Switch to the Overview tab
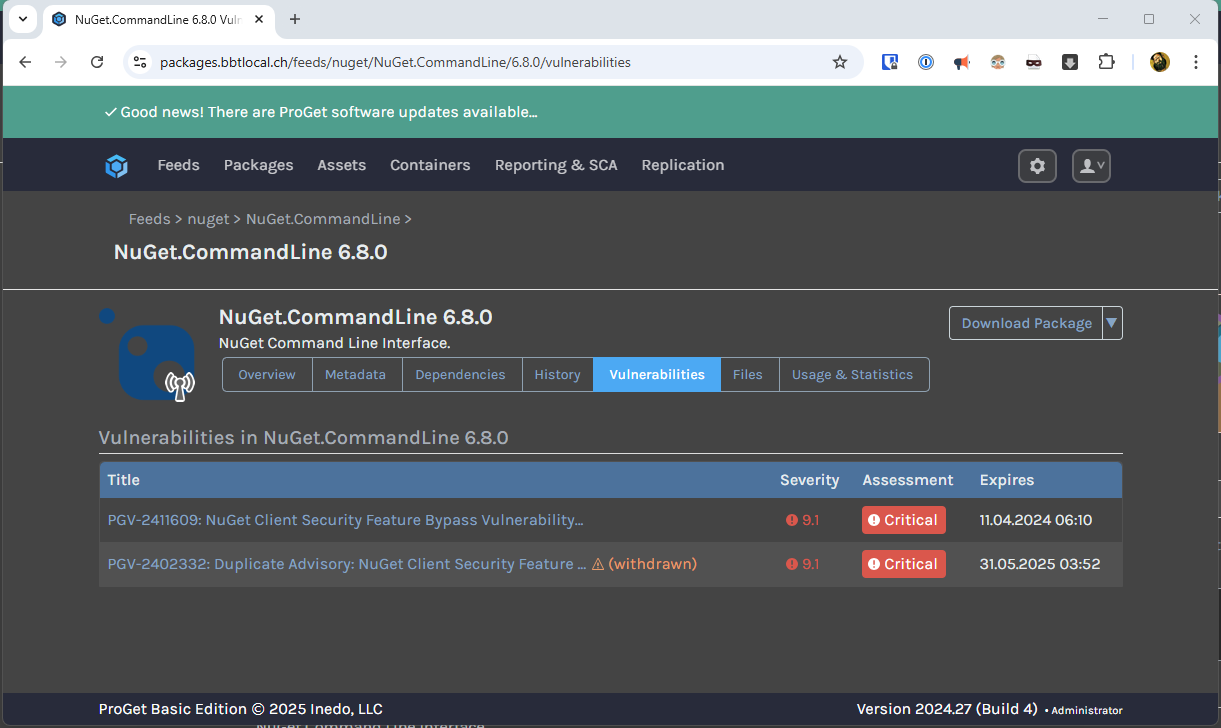 point(267,374)
